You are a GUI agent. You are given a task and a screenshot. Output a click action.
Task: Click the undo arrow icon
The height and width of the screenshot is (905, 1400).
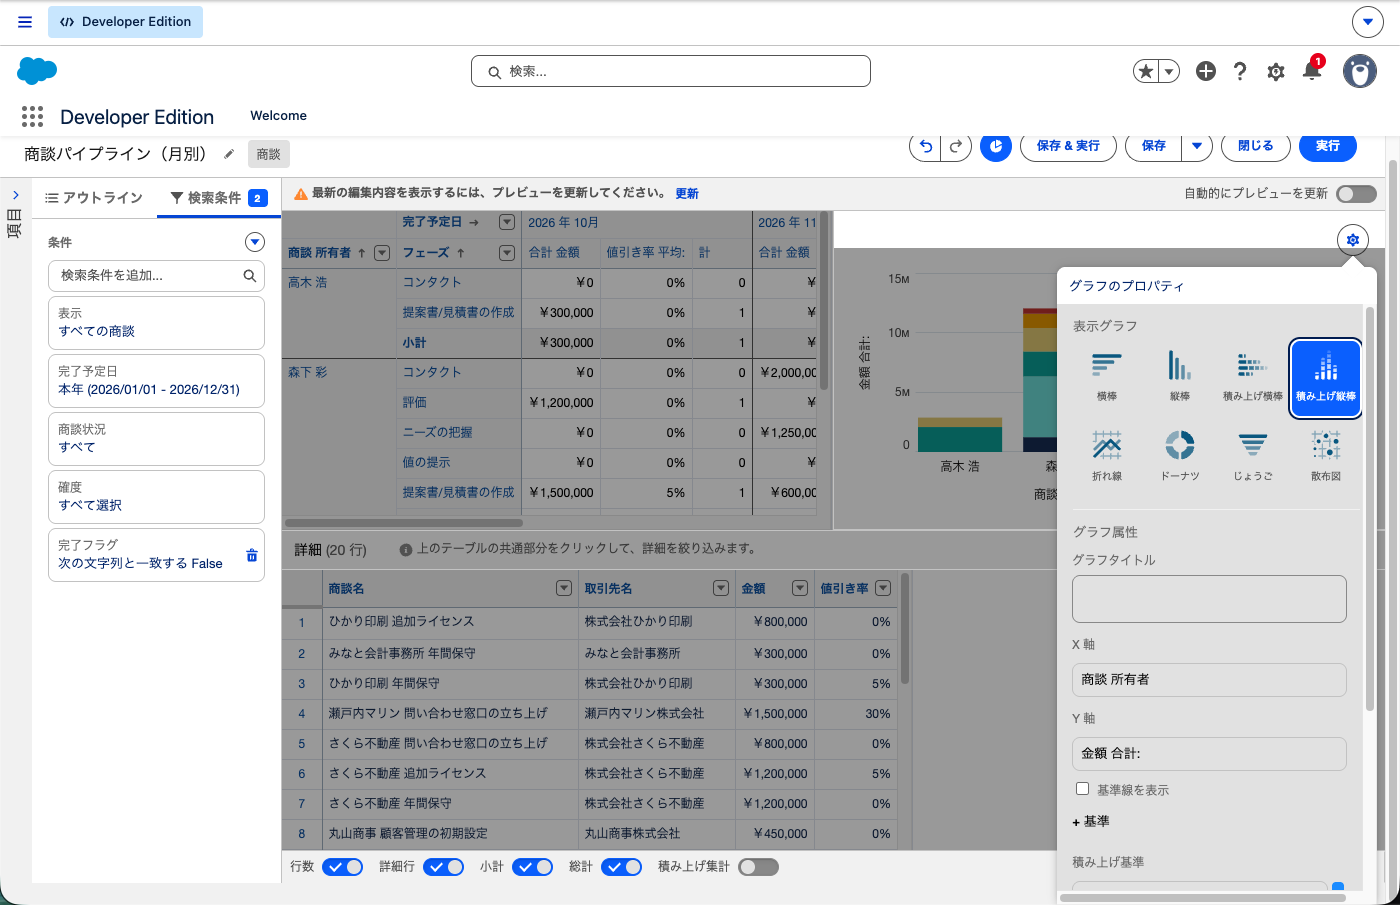925,146
